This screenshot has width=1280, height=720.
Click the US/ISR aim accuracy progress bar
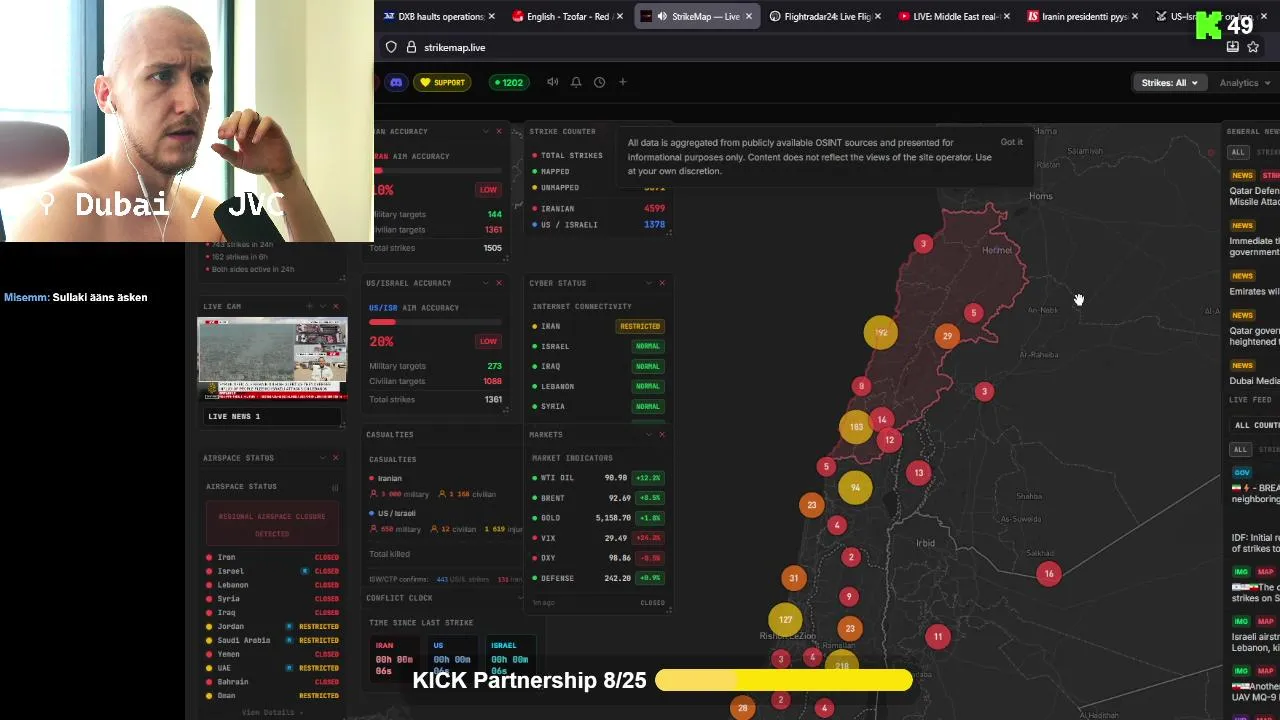point(435,322)
